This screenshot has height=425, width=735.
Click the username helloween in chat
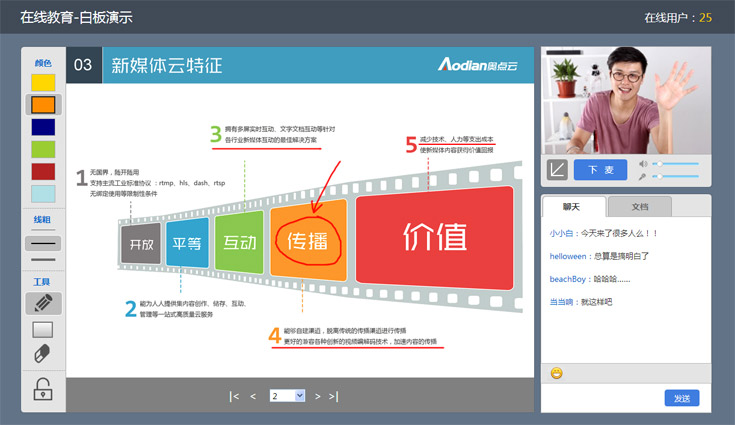pos(568,256)
